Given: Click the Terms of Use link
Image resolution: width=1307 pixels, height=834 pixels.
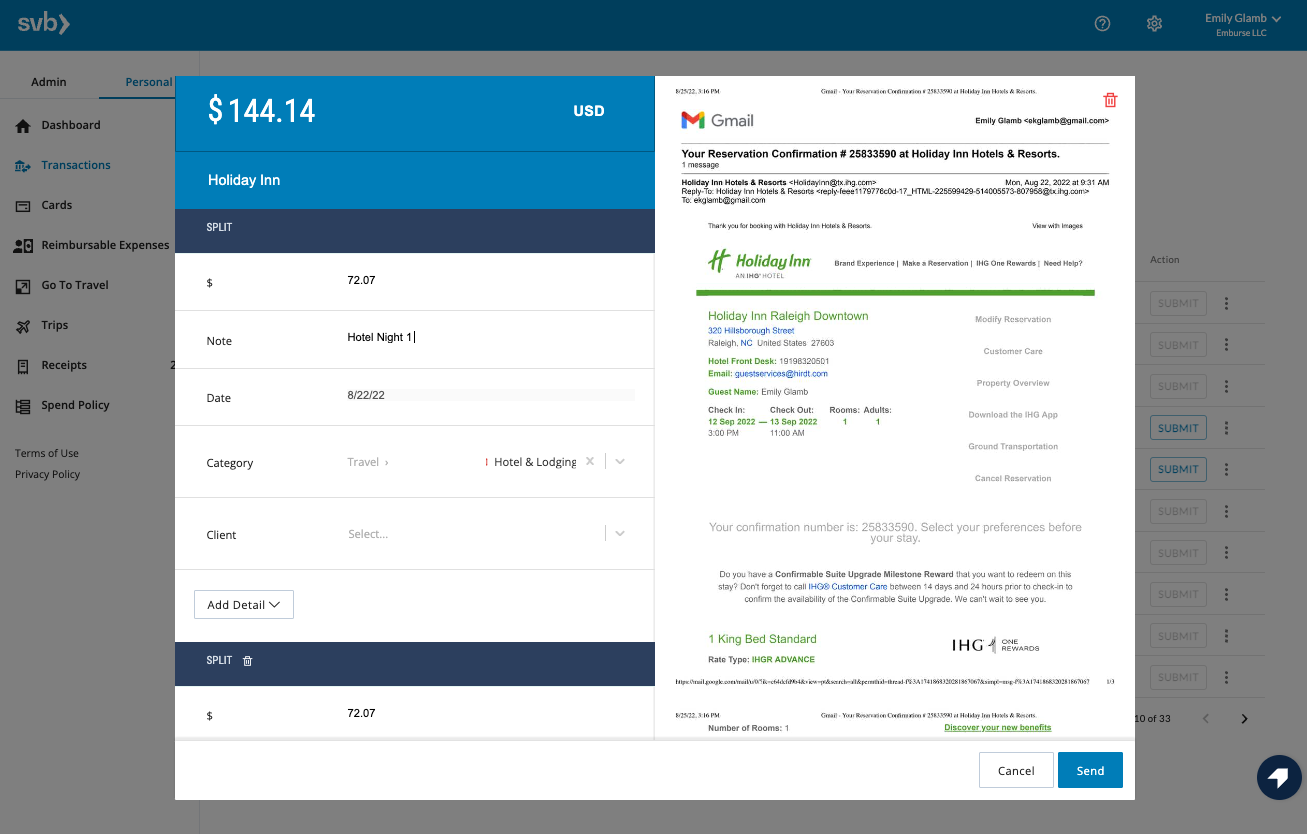Looking at the screenshot, I should point(47,453).
